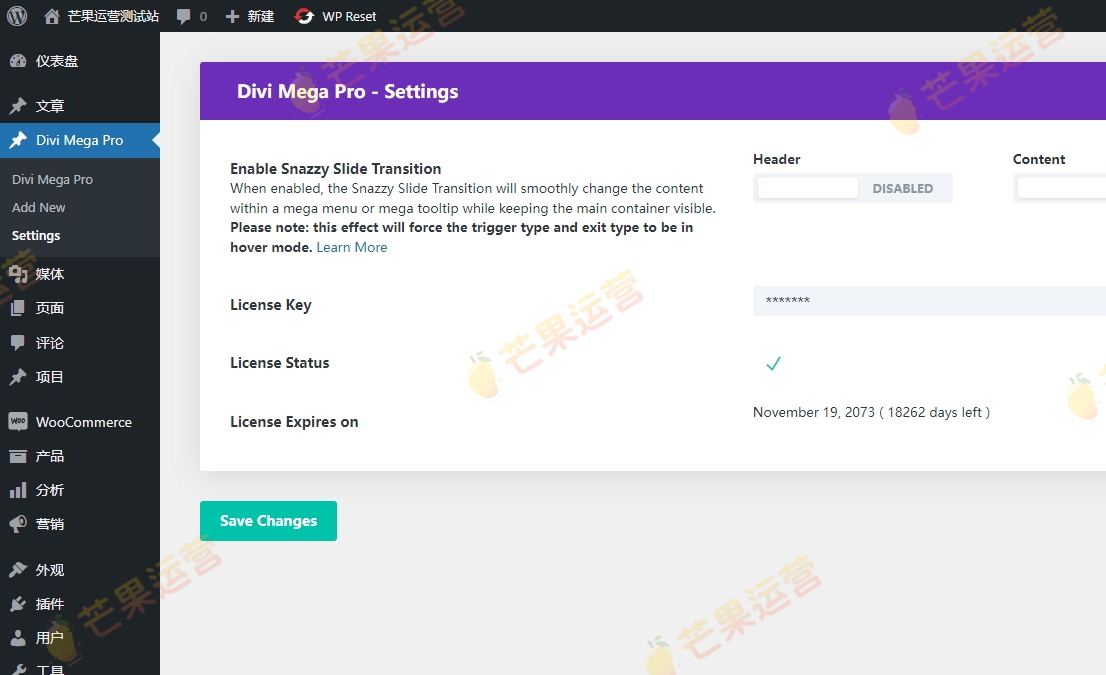Open 营销 with the megaphone icon
1106x675 pixels.
(x=17, y=524)
